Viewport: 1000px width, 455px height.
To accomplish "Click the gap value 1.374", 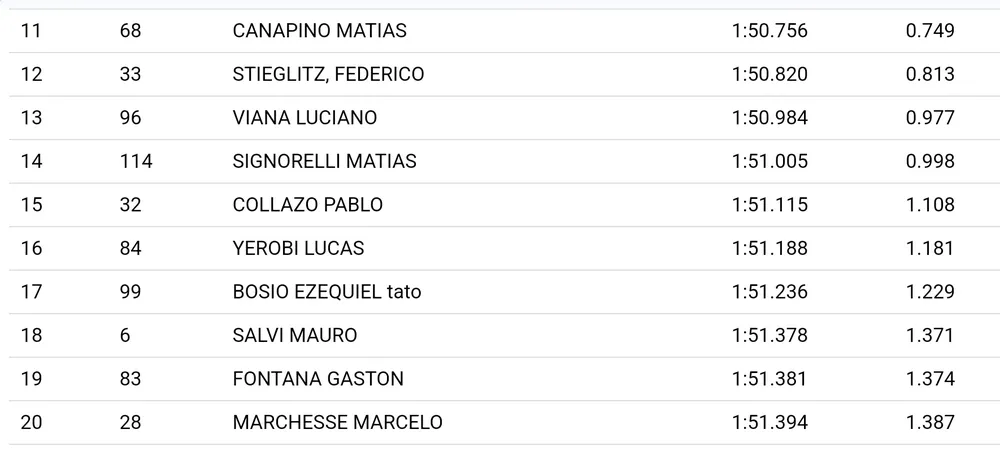I will [x=930, y=379].
